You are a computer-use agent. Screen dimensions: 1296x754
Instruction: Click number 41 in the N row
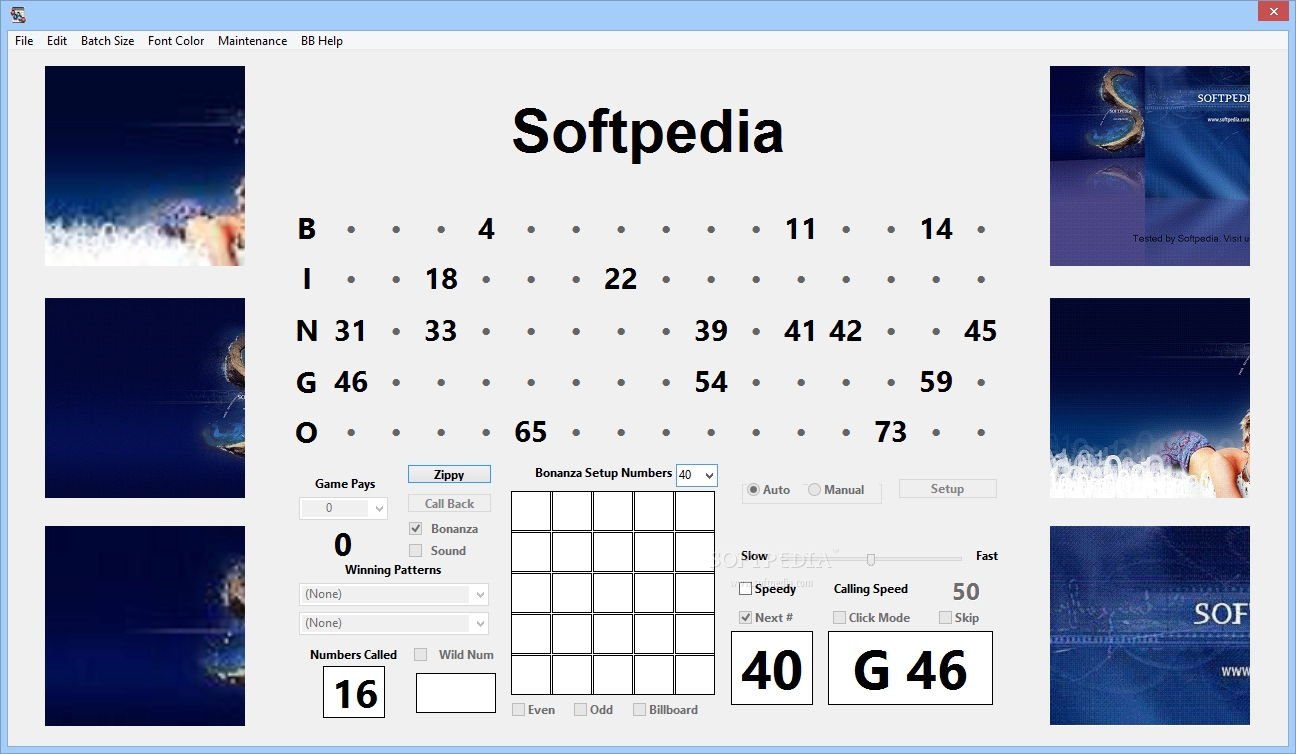point(800,331)
